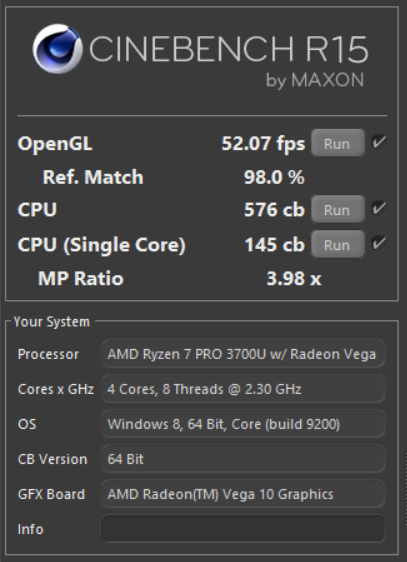Image resolution: width=407 pixels, height=562 pixels.
Task: Click the 145 cb single core score
Action: click(x=274, y=245)
